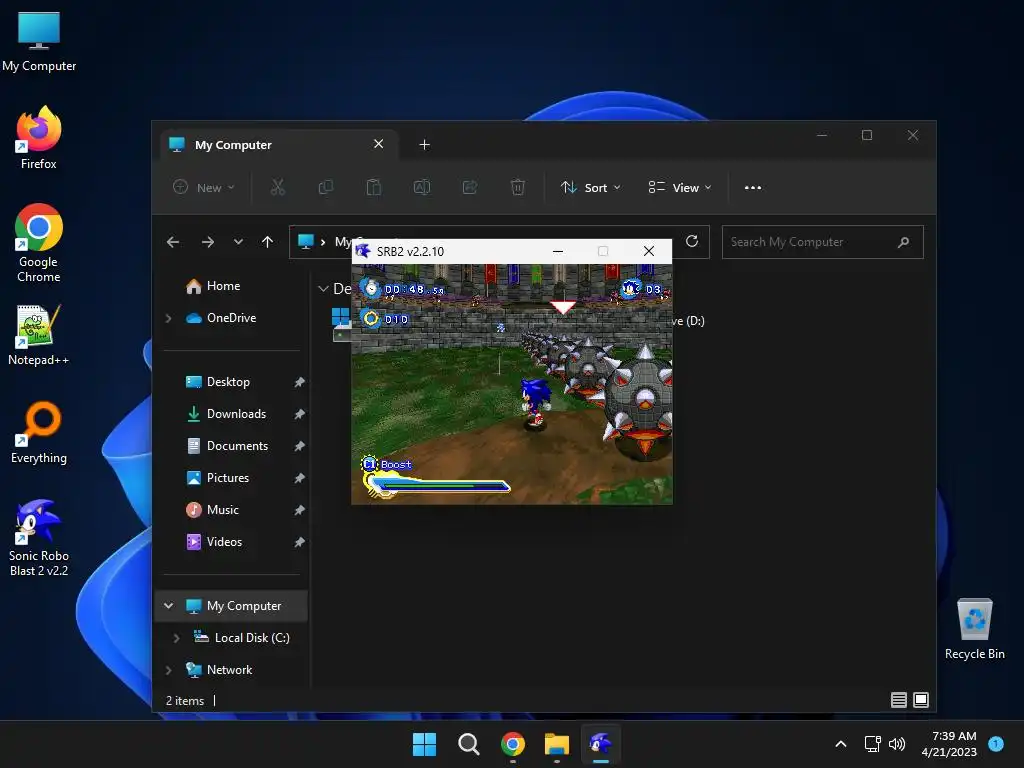Unpin Videos using its pin icon

[299, 542]
